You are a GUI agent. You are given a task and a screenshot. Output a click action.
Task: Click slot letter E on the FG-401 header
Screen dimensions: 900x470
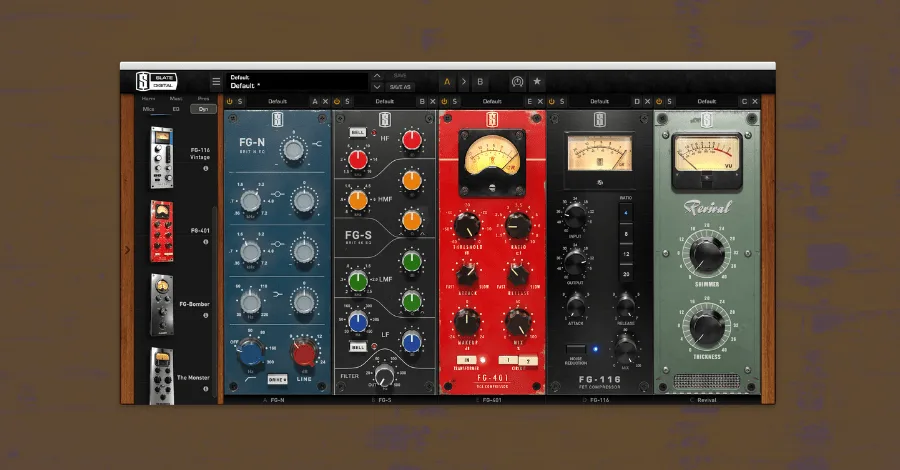coord(529,102)
